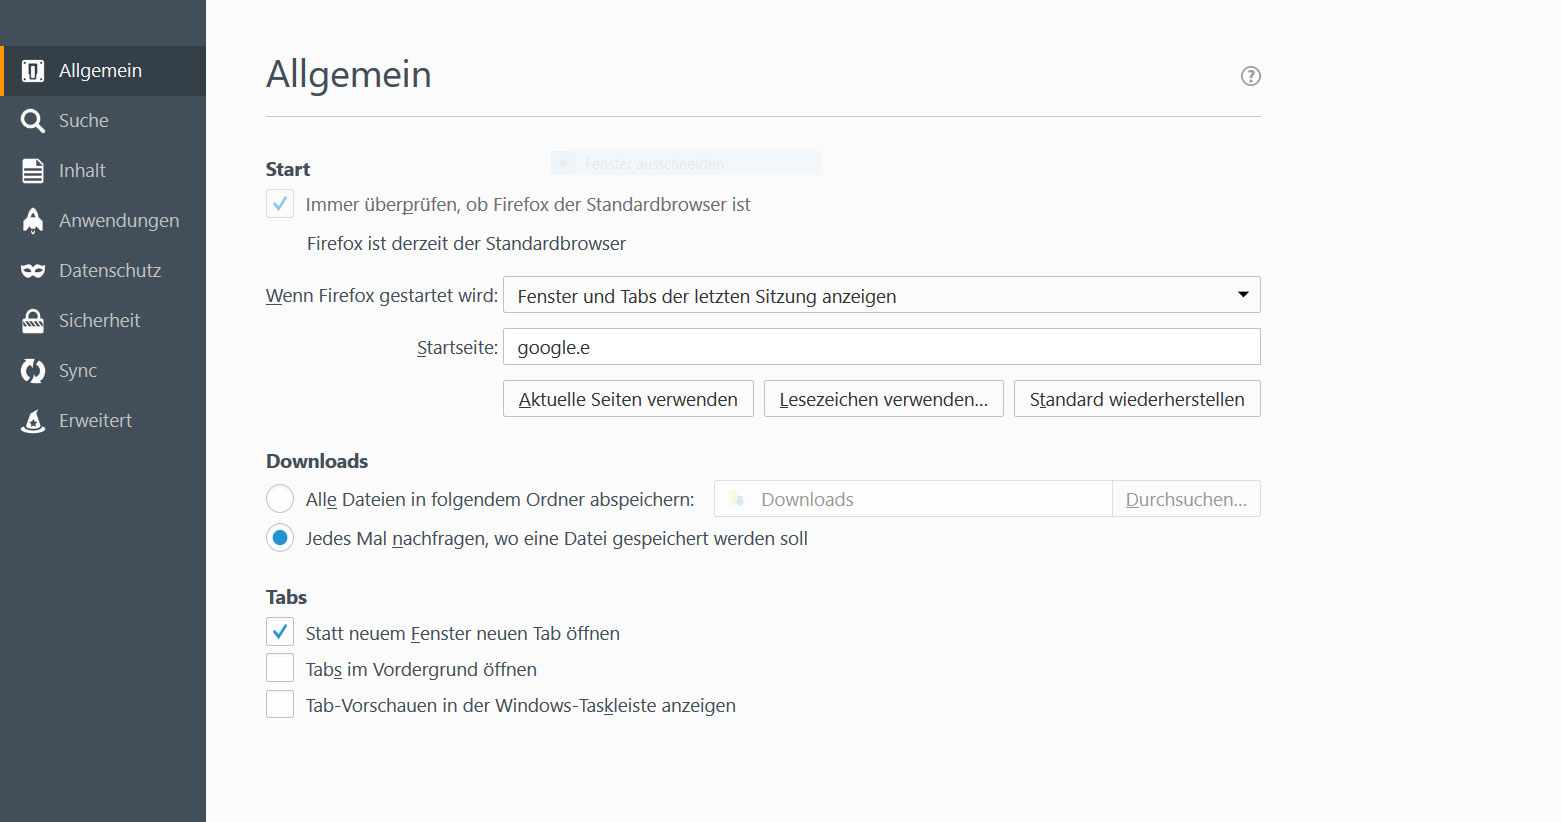Click 'Lesezeichen verwenden...' button
Viewport: 1561px width, 822px height.
883,399
